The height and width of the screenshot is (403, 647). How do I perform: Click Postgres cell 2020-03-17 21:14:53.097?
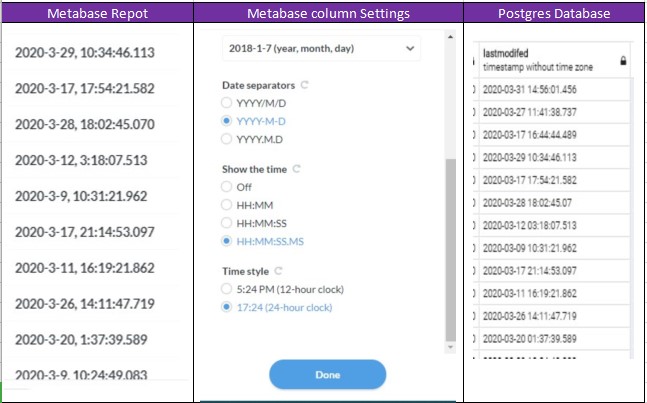tap(555, 271)
